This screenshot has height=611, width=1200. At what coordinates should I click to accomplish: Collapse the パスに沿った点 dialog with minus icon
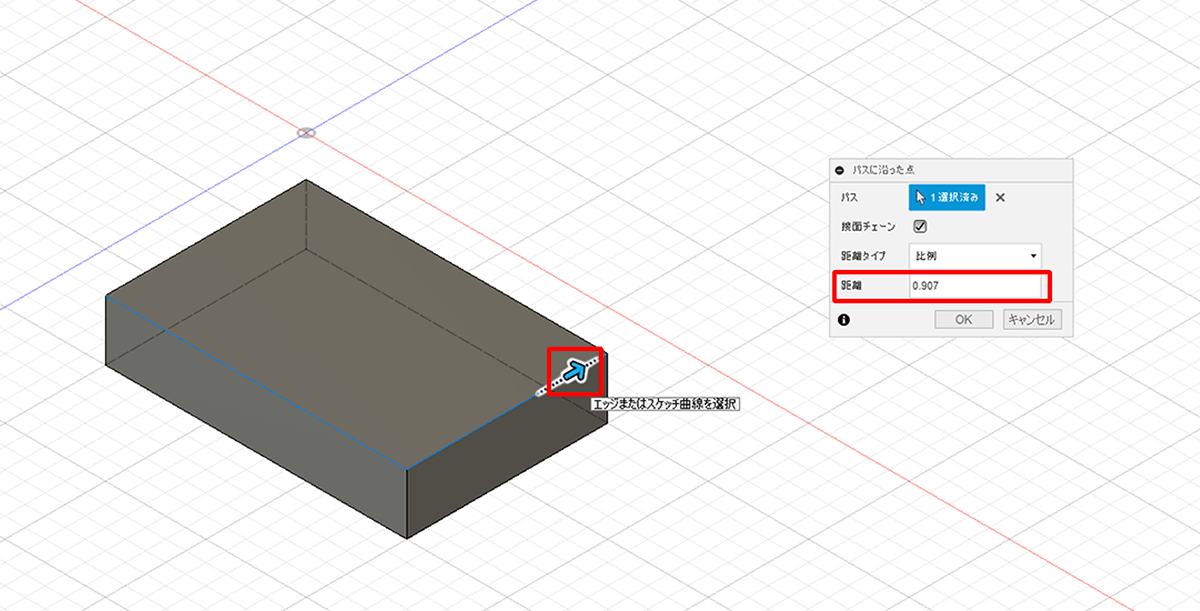[x=840, y=170]
